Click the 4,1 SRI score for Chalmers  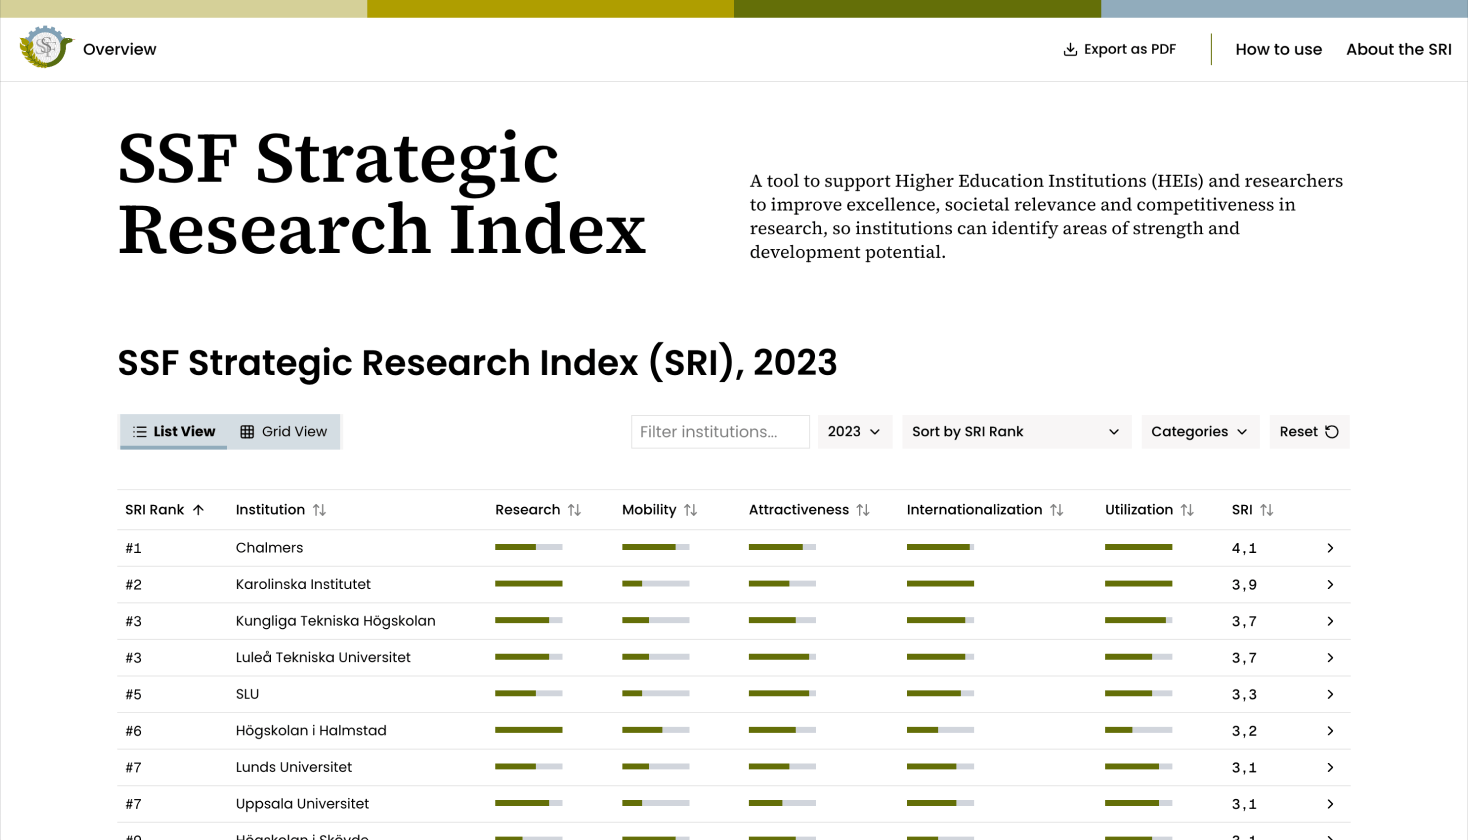(x=1244, y=548)
